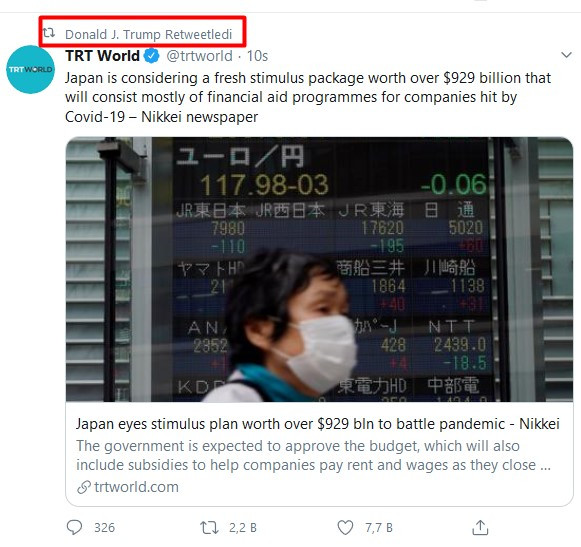Open the TRT World profile avatar
581x547 pixels.
[30, 70]
